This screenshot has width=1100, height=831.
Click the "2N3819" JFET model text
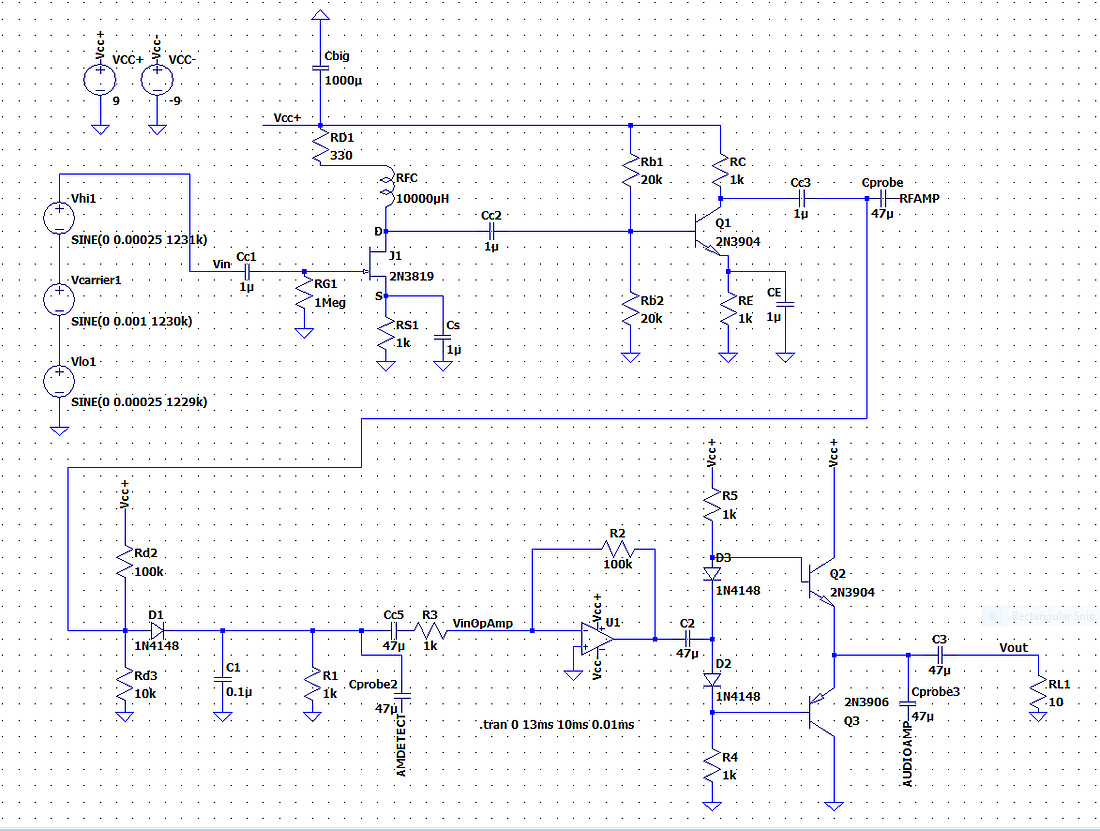coord(412,276)
